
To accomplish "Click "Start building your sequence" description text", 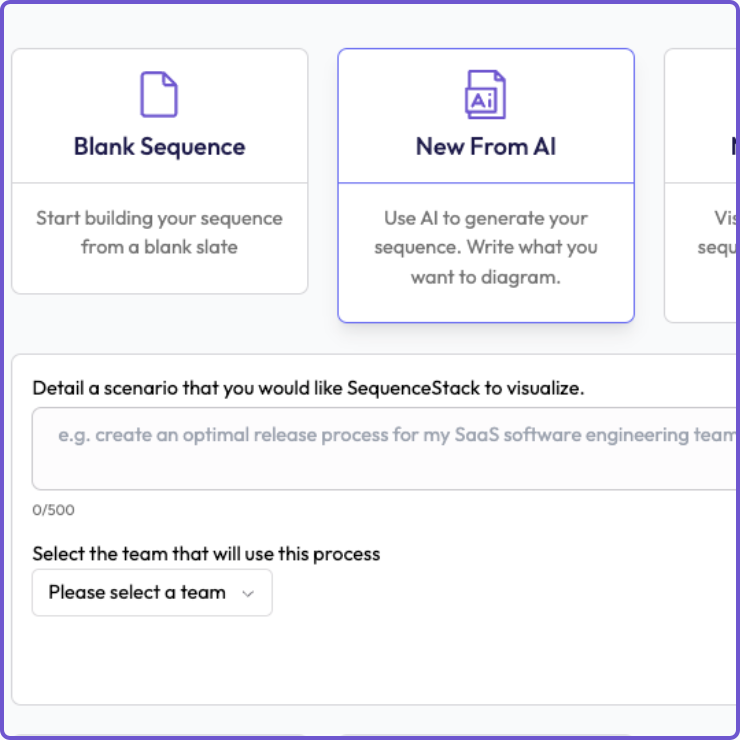I will [159, 218].
